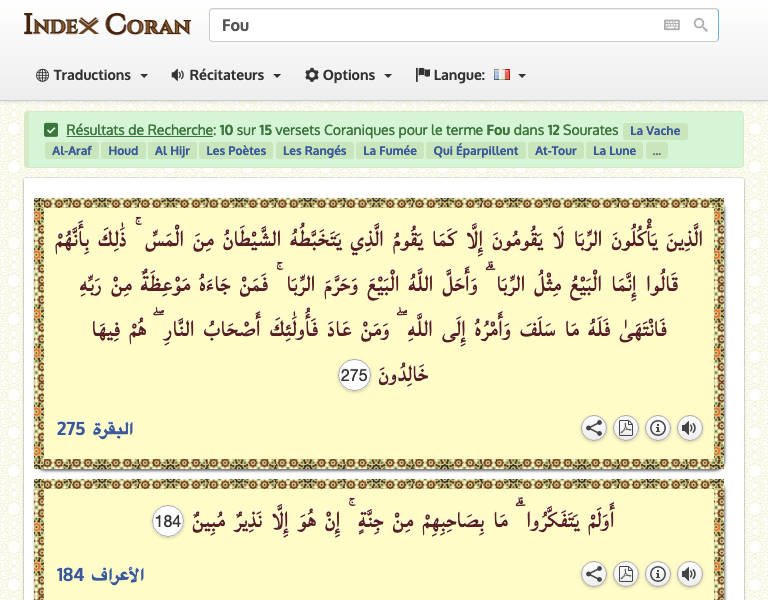
Task: Click the gear icon beside Options
Action: pos(312,75)
